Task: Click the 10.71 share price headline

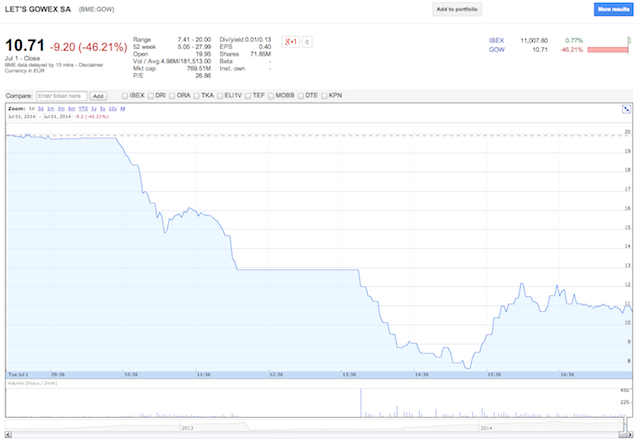Action: coord(24,45)
